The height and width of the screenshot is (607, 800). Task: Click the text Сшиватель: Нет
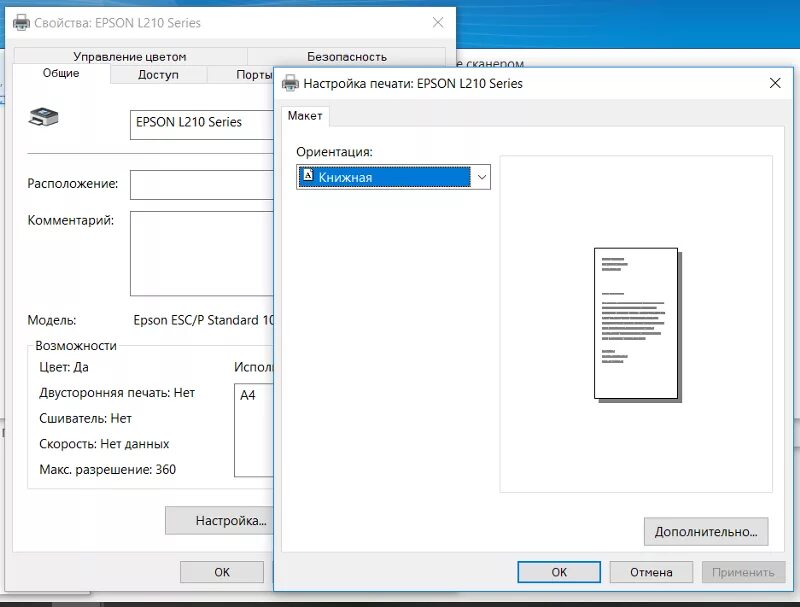(x=85, y=418)
